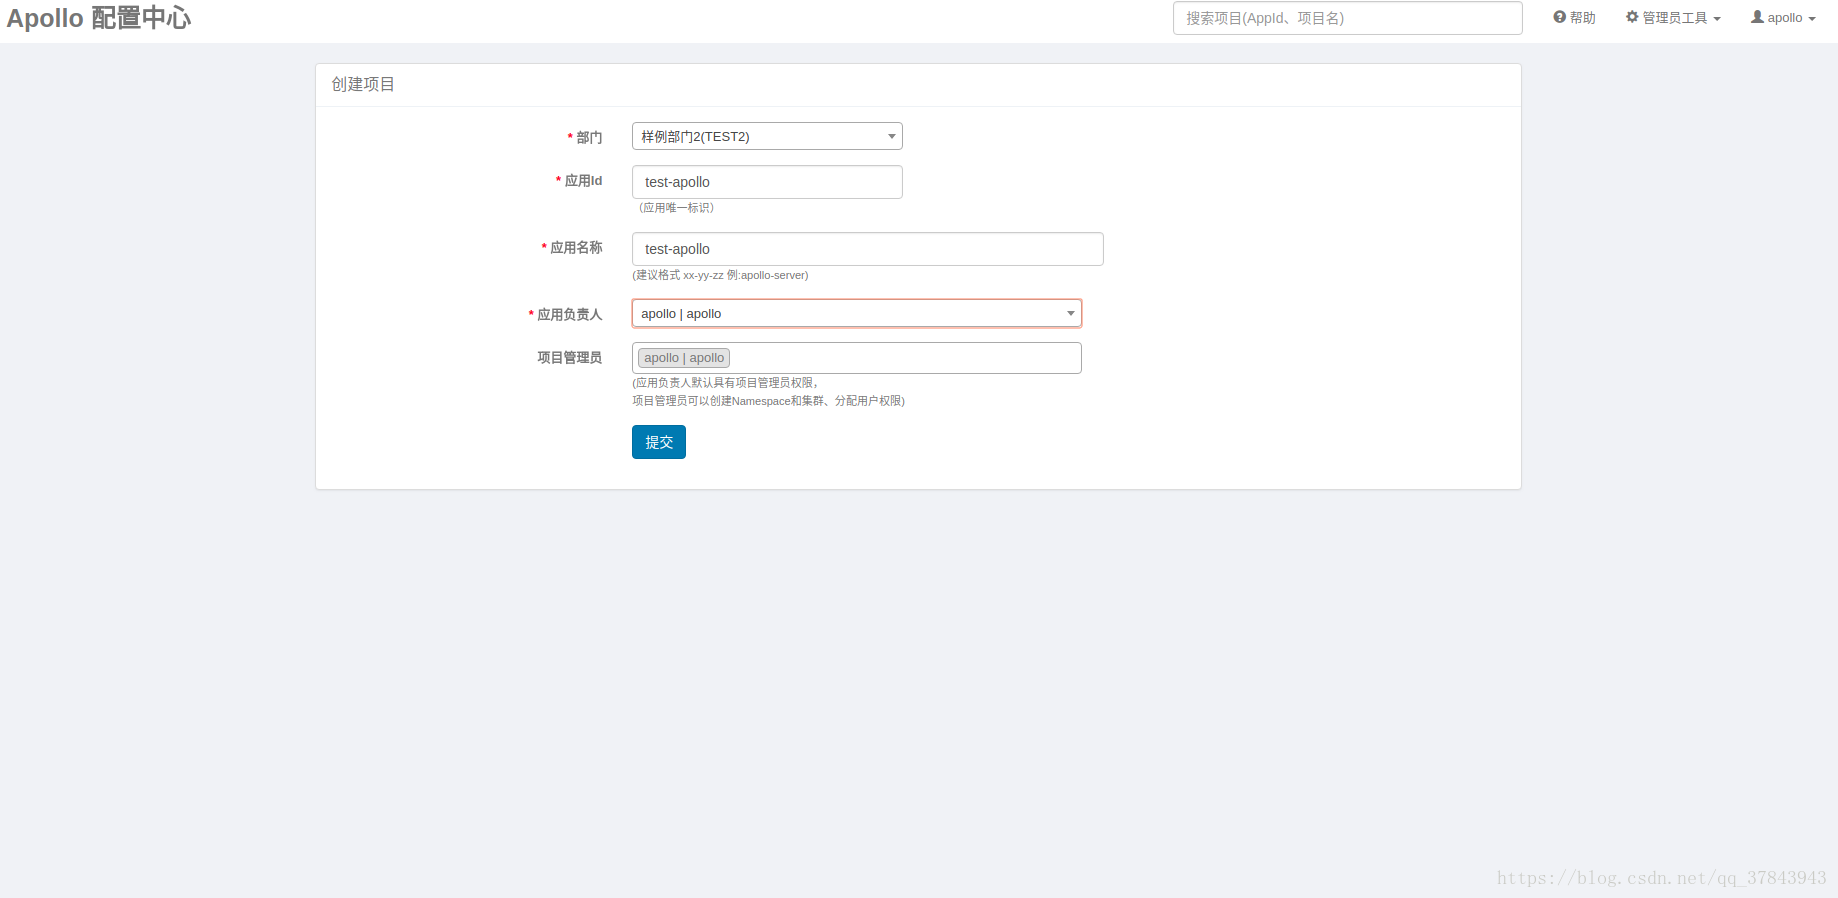Viewport: 1838px width, 898px height.
Task: Click the 项目管理员 field label
Action: (569, 357)
